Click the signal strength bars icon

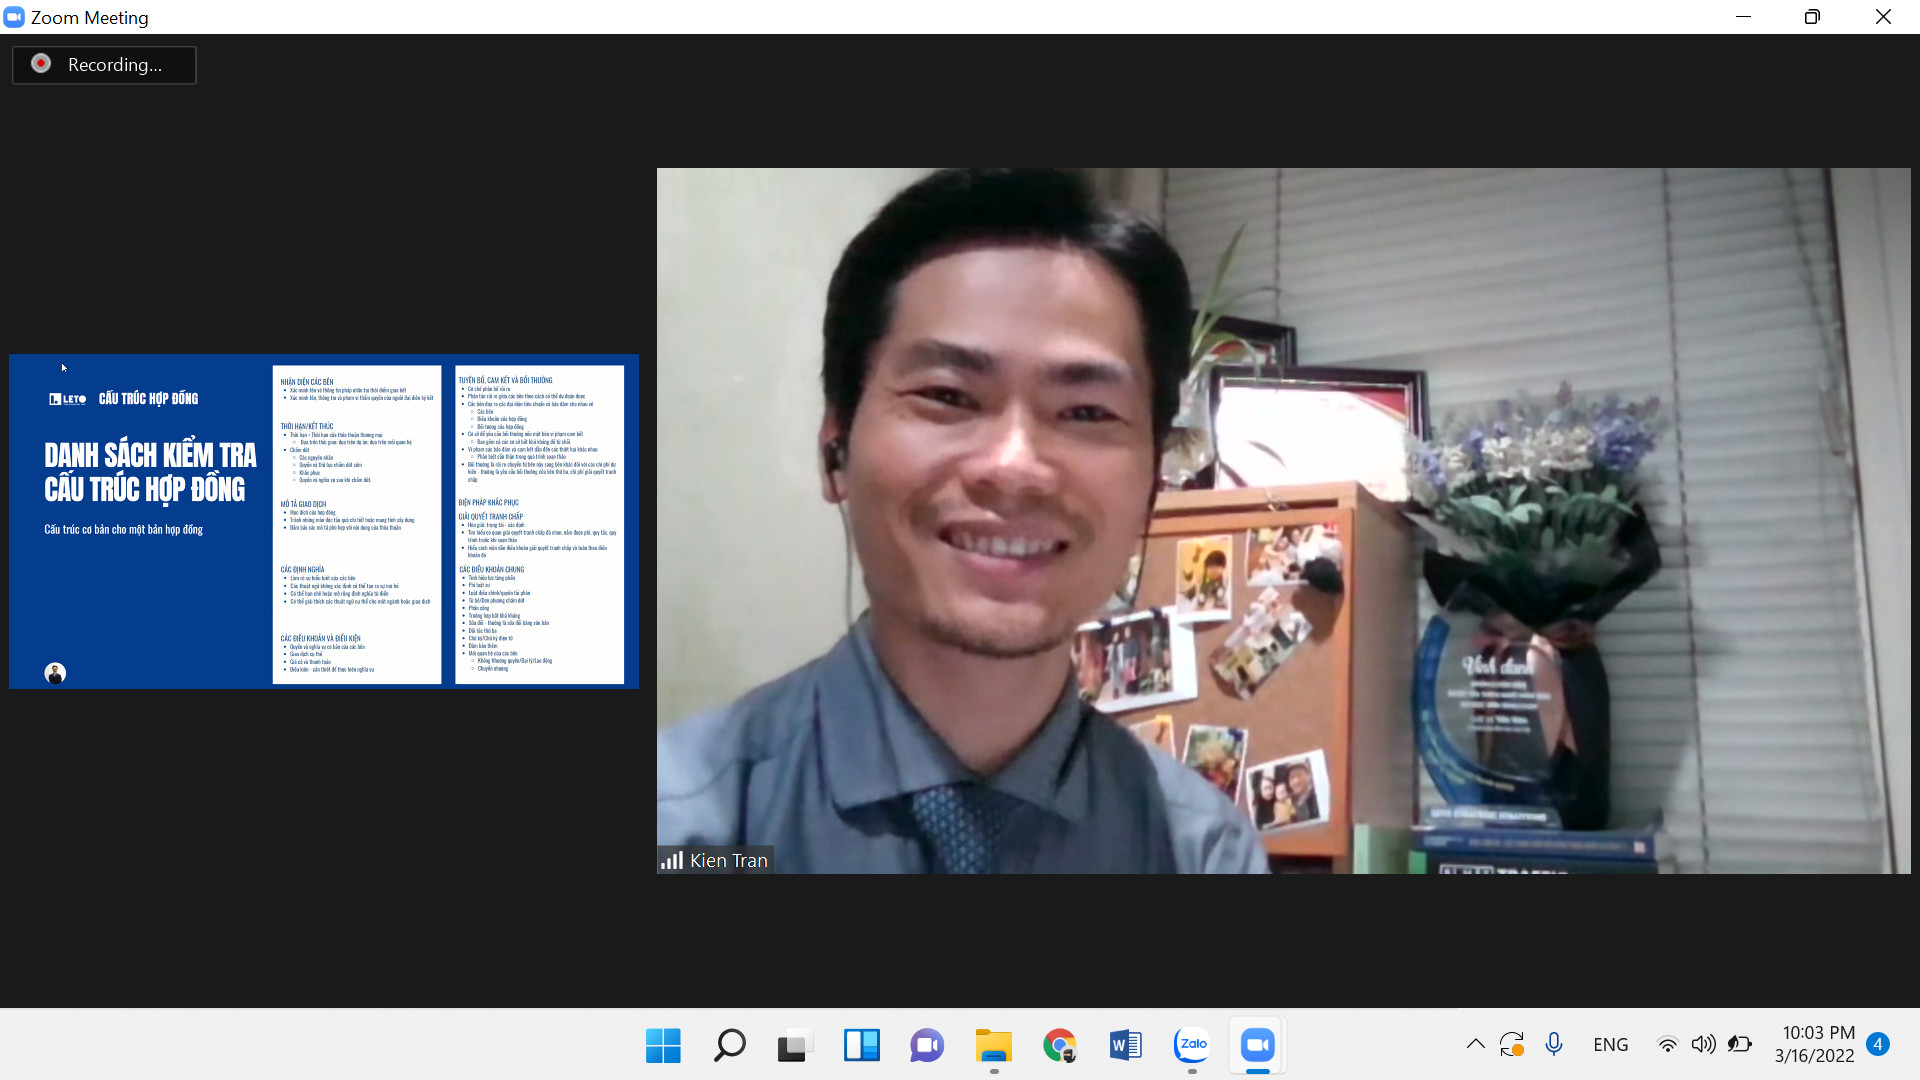[672, 861]
